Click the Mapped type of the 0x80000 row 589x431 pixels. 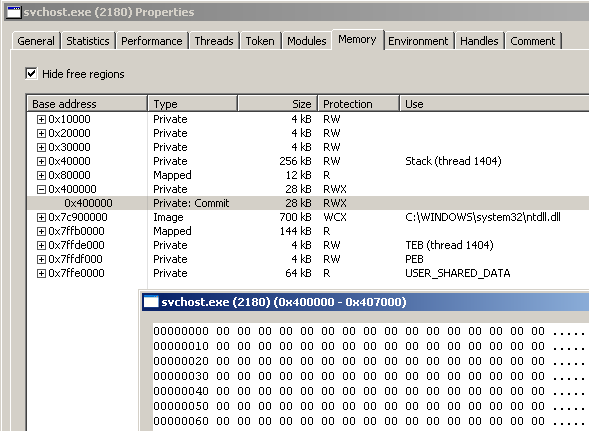coord(172,175)
